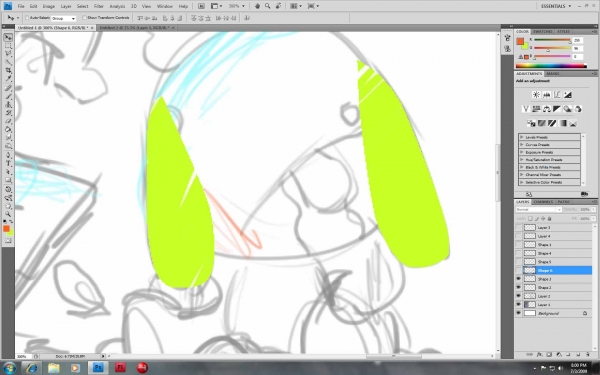Image resolution: width=600 pixels, height=375 pixels.
Task: Show the Shape 5 layer
Action: click(518, 262)
